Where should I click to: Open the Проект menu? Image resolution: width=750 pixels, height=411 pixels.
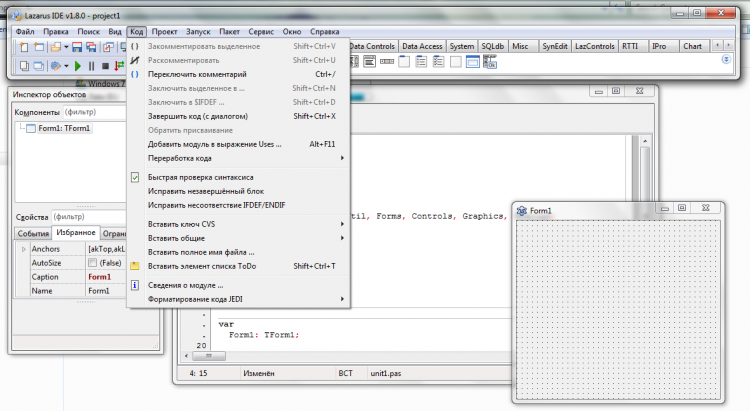pos(165,32)
